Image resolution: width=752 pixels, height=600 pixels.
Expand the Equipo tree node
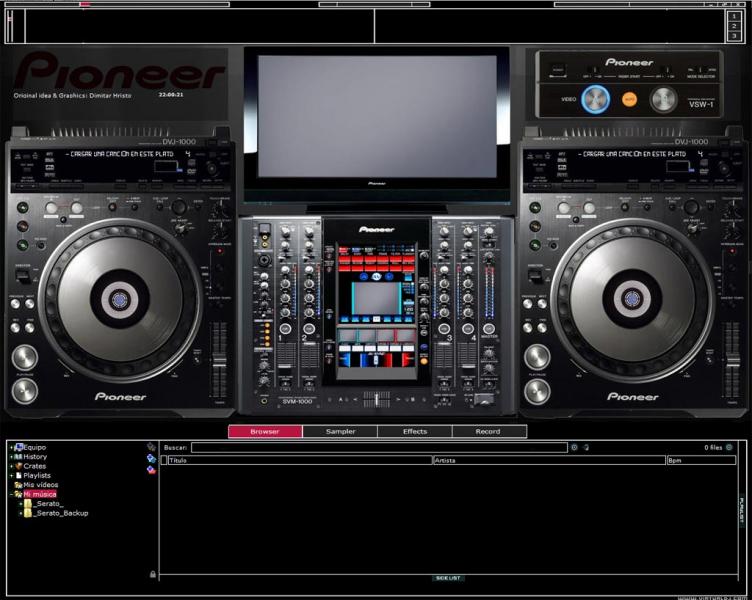tap(12, 447)
